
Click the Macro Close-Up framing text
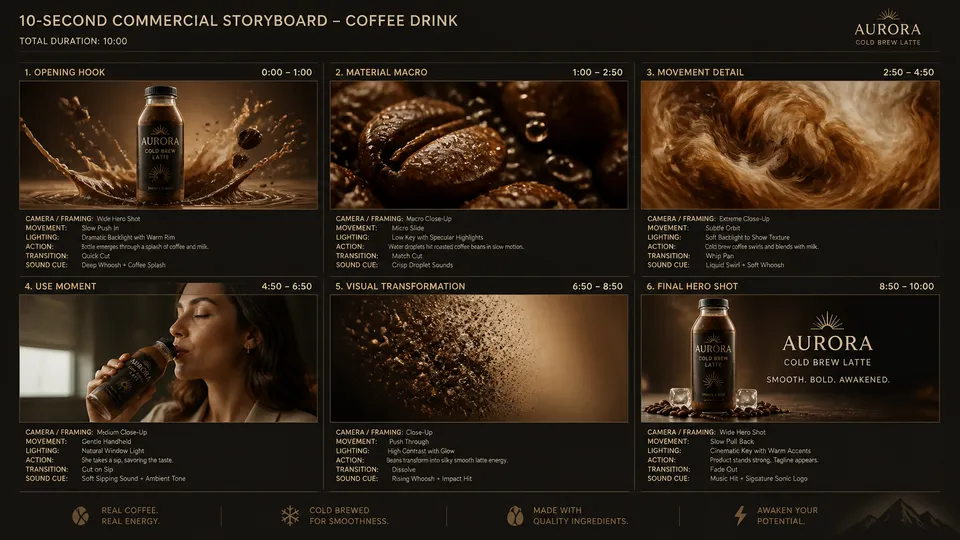pyautogui.click(x=429, y=219)
